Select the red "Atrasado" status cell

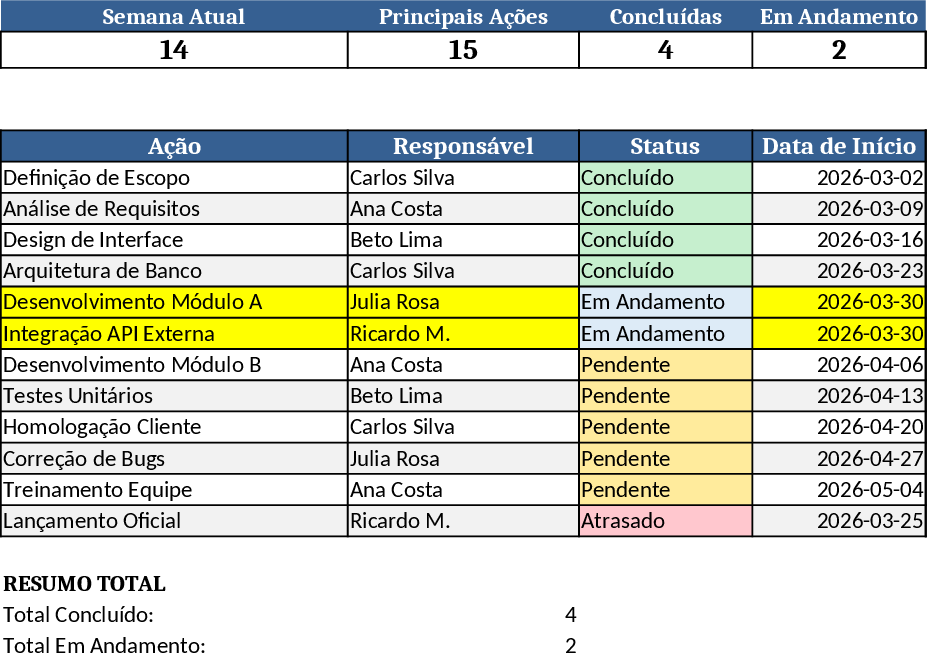665,521
